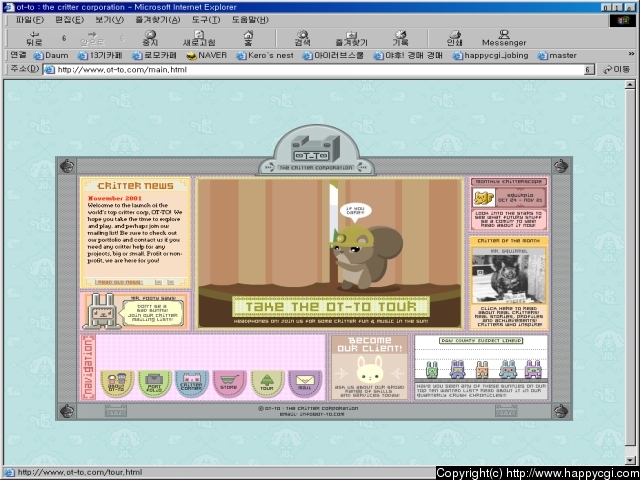This screenshot has height=480, width=640.
Task: Click the OT-TO robot logo at top
Action: click(x=316, y=149)
